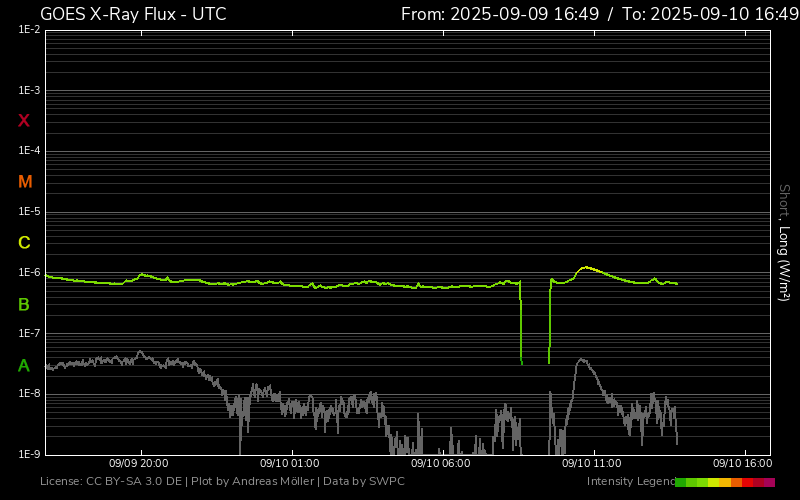Pick the magenta intensity legend swatch
The height and width of the screenshot is (500, 800).
pos(769,482)
